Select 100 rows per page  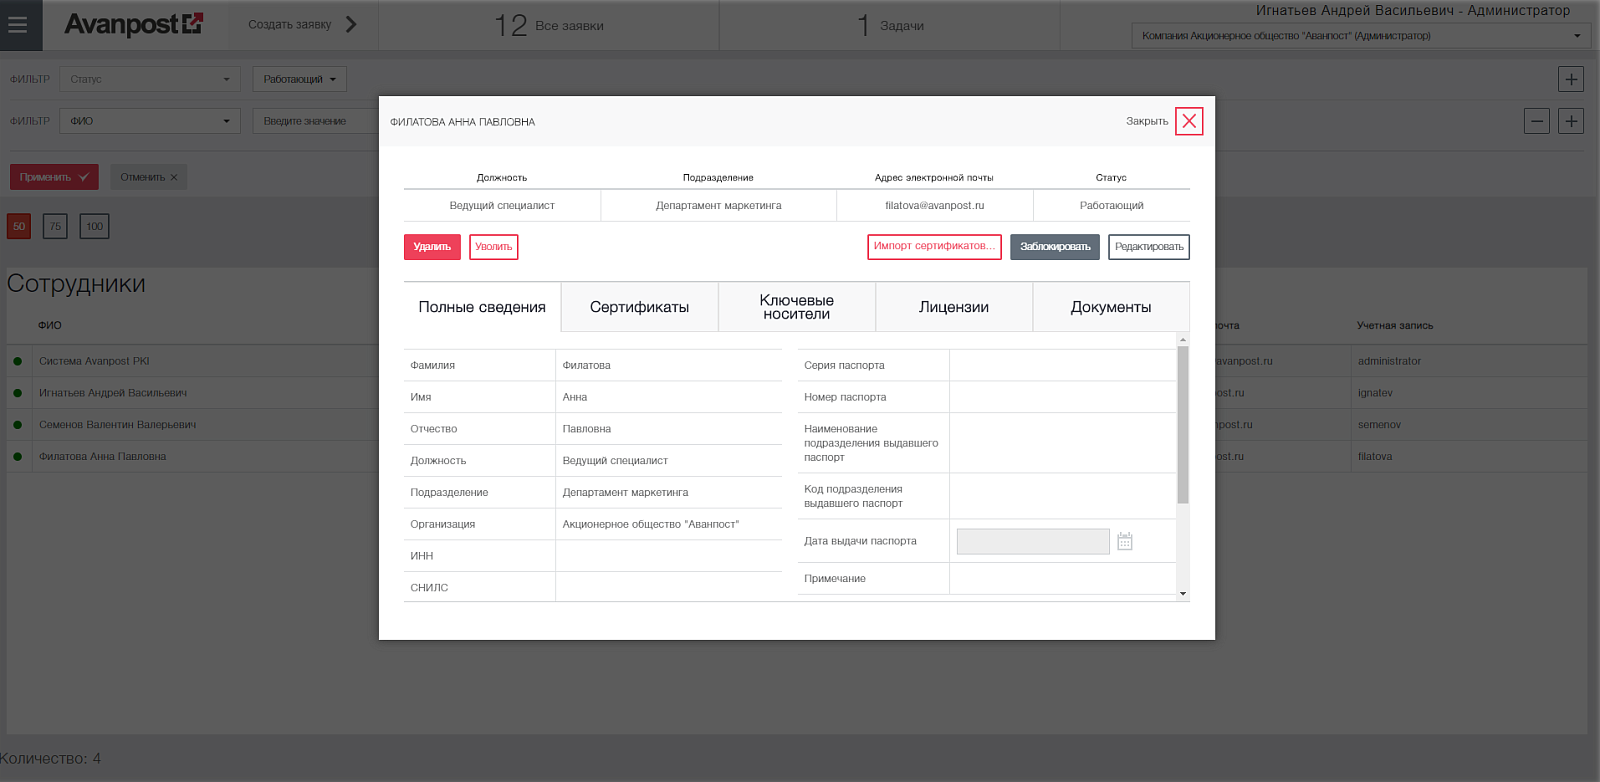(x=94, y=226)
